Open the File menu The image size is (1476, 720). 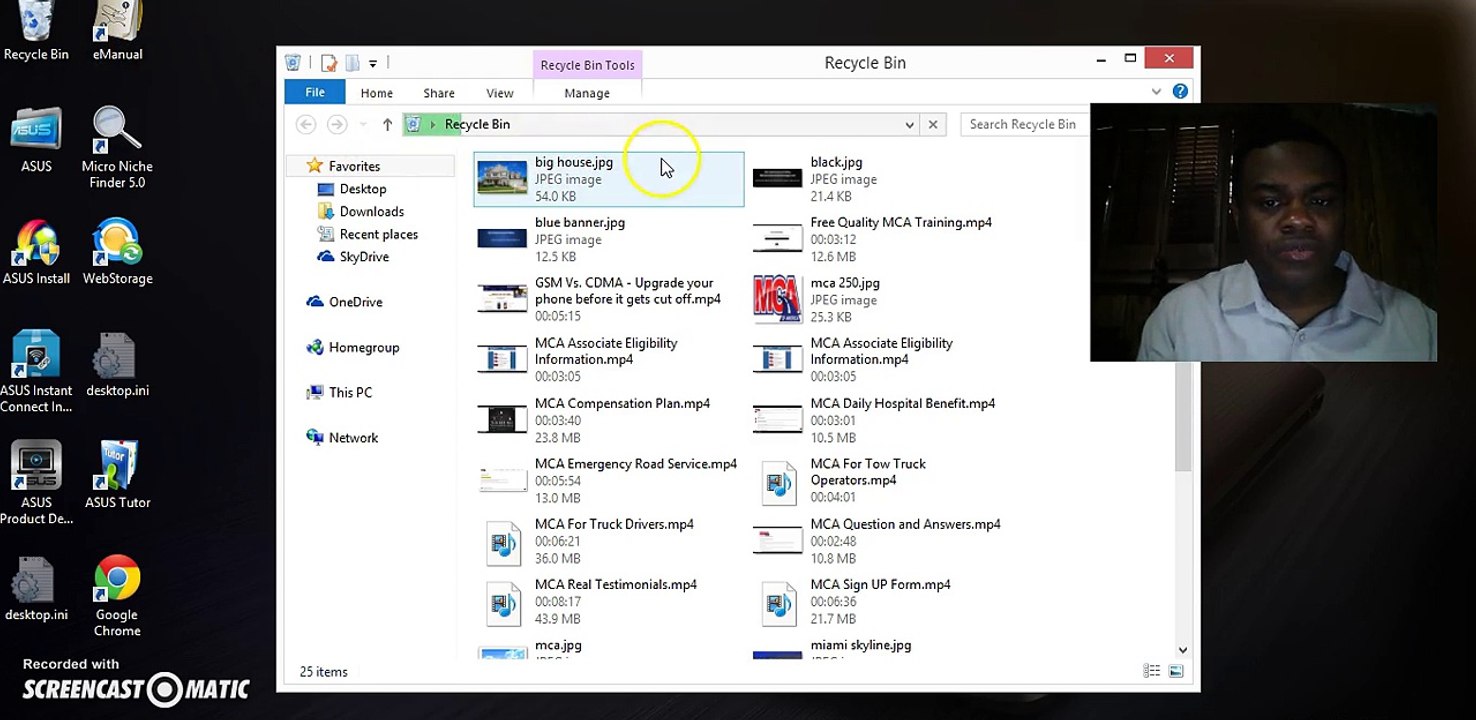point(315,92)
